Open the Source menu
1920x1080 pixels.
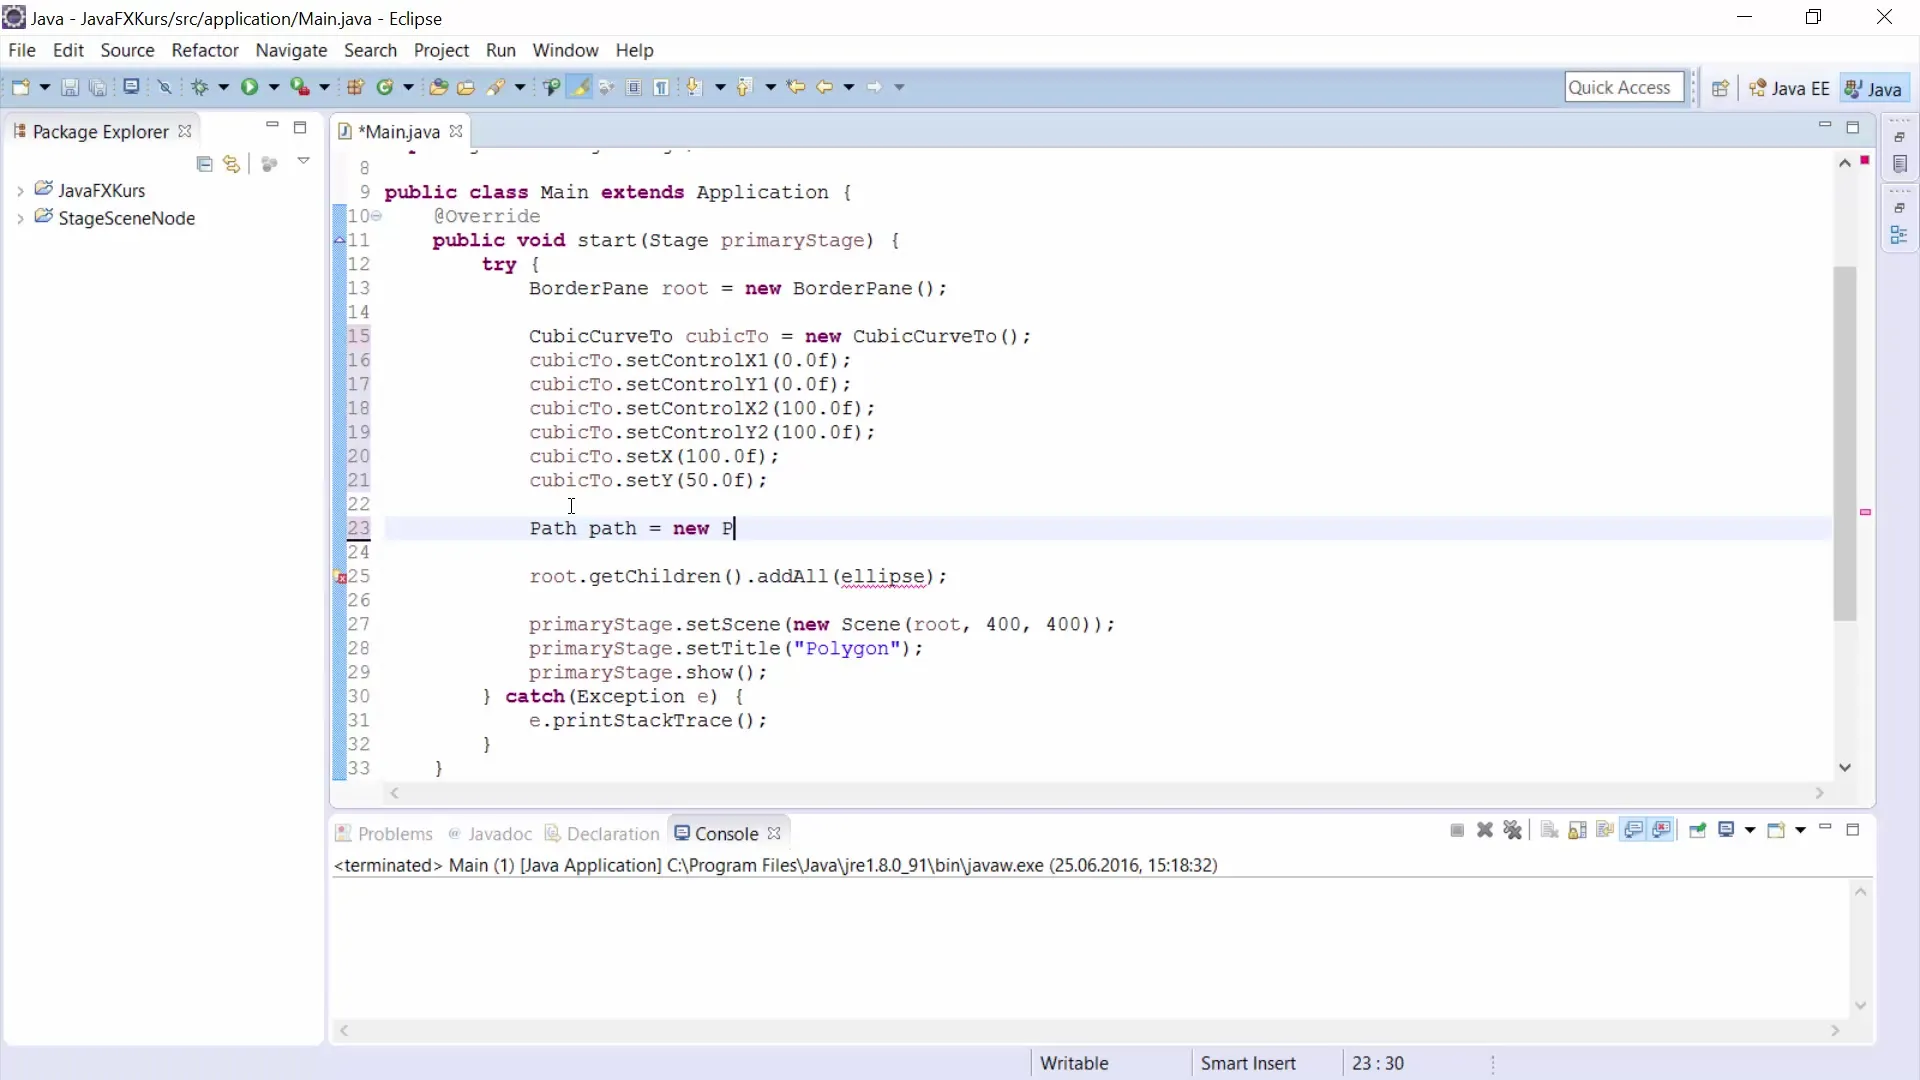[x=127, y=50]
